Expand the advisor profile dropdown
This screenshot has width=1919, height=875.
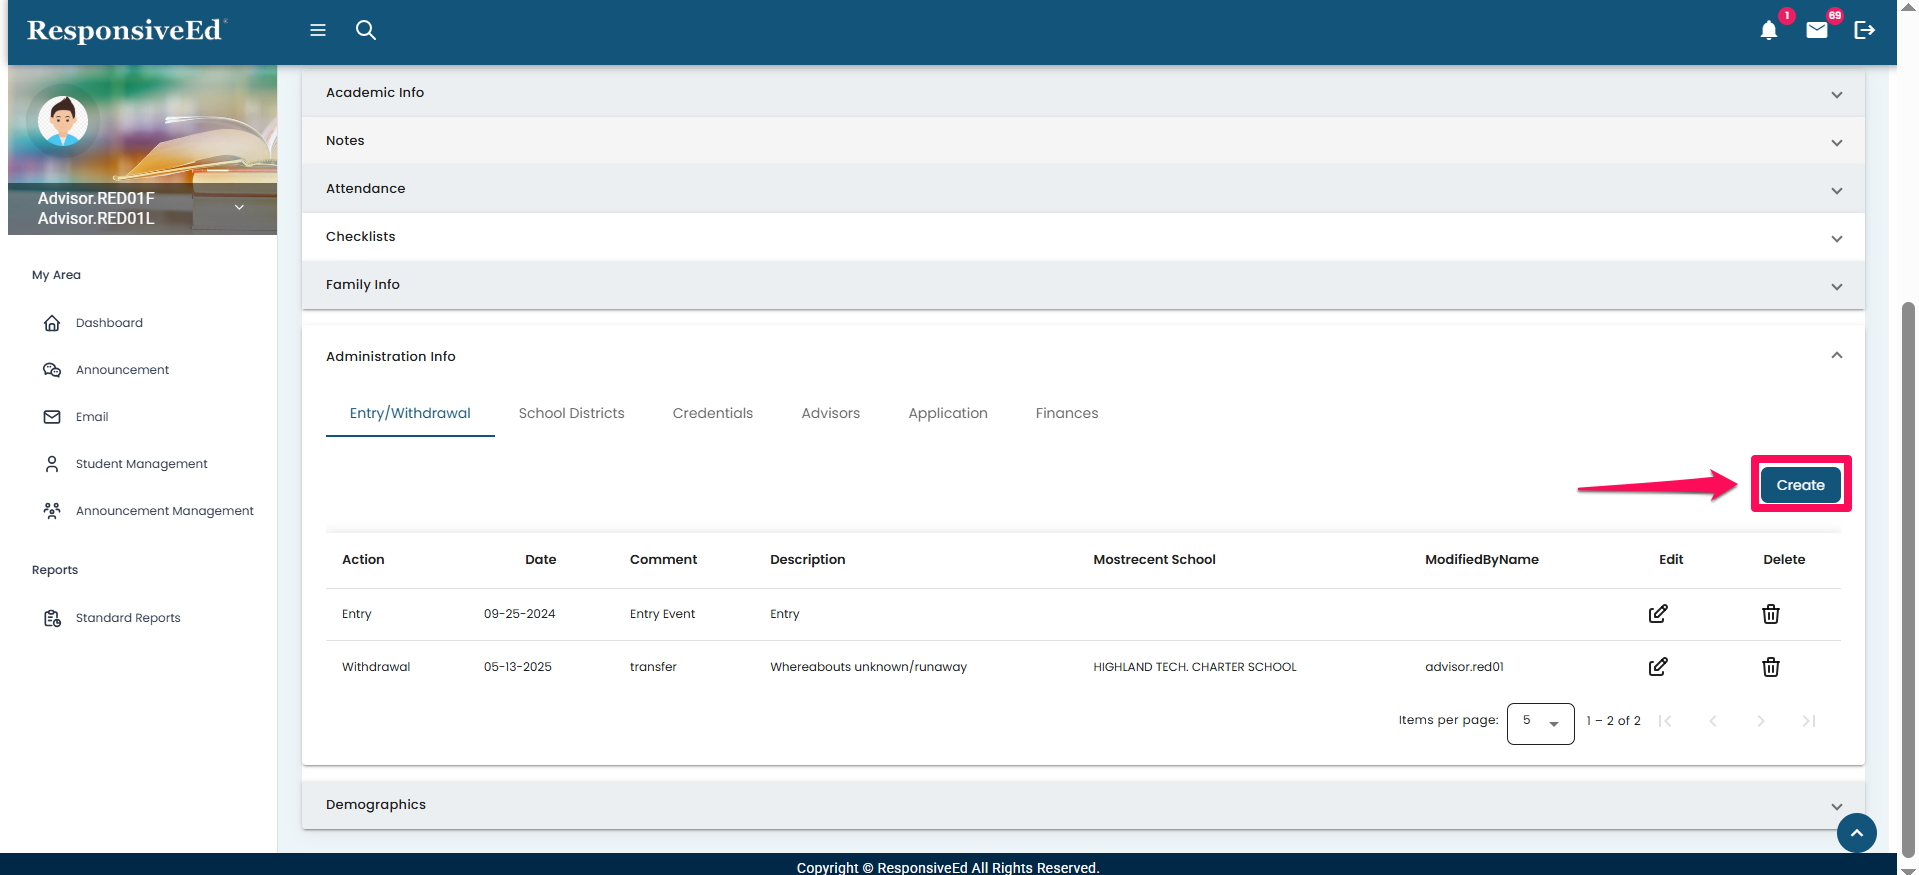(x=239, y=207)
